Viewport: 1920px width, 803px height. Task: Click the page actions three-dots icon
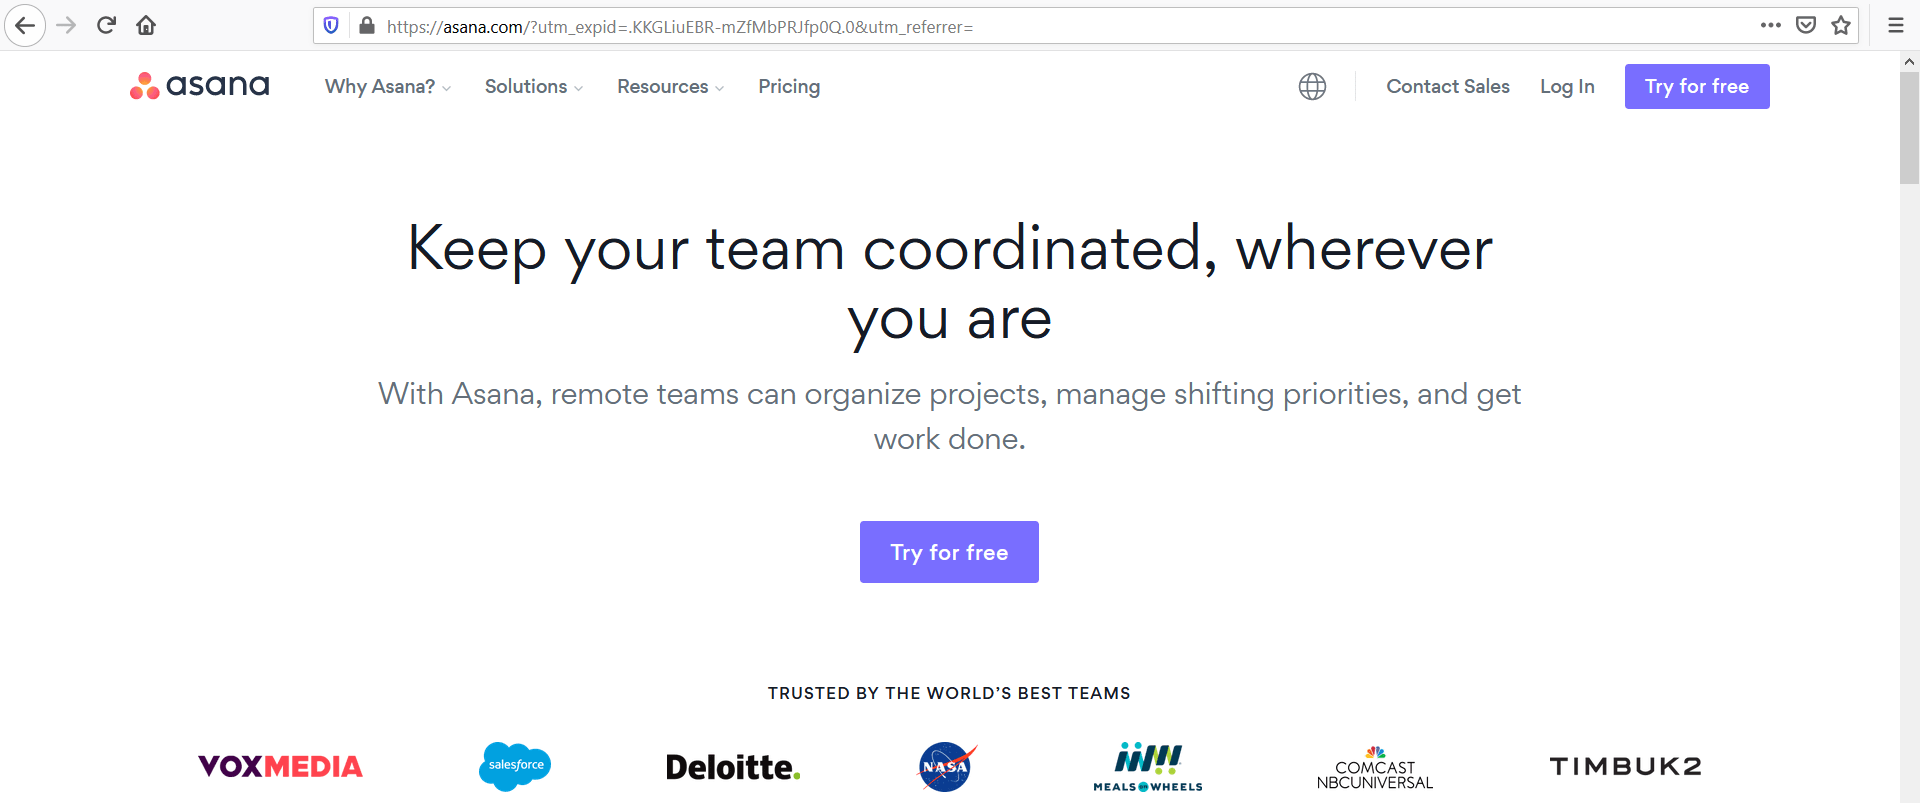[1771, 26]
